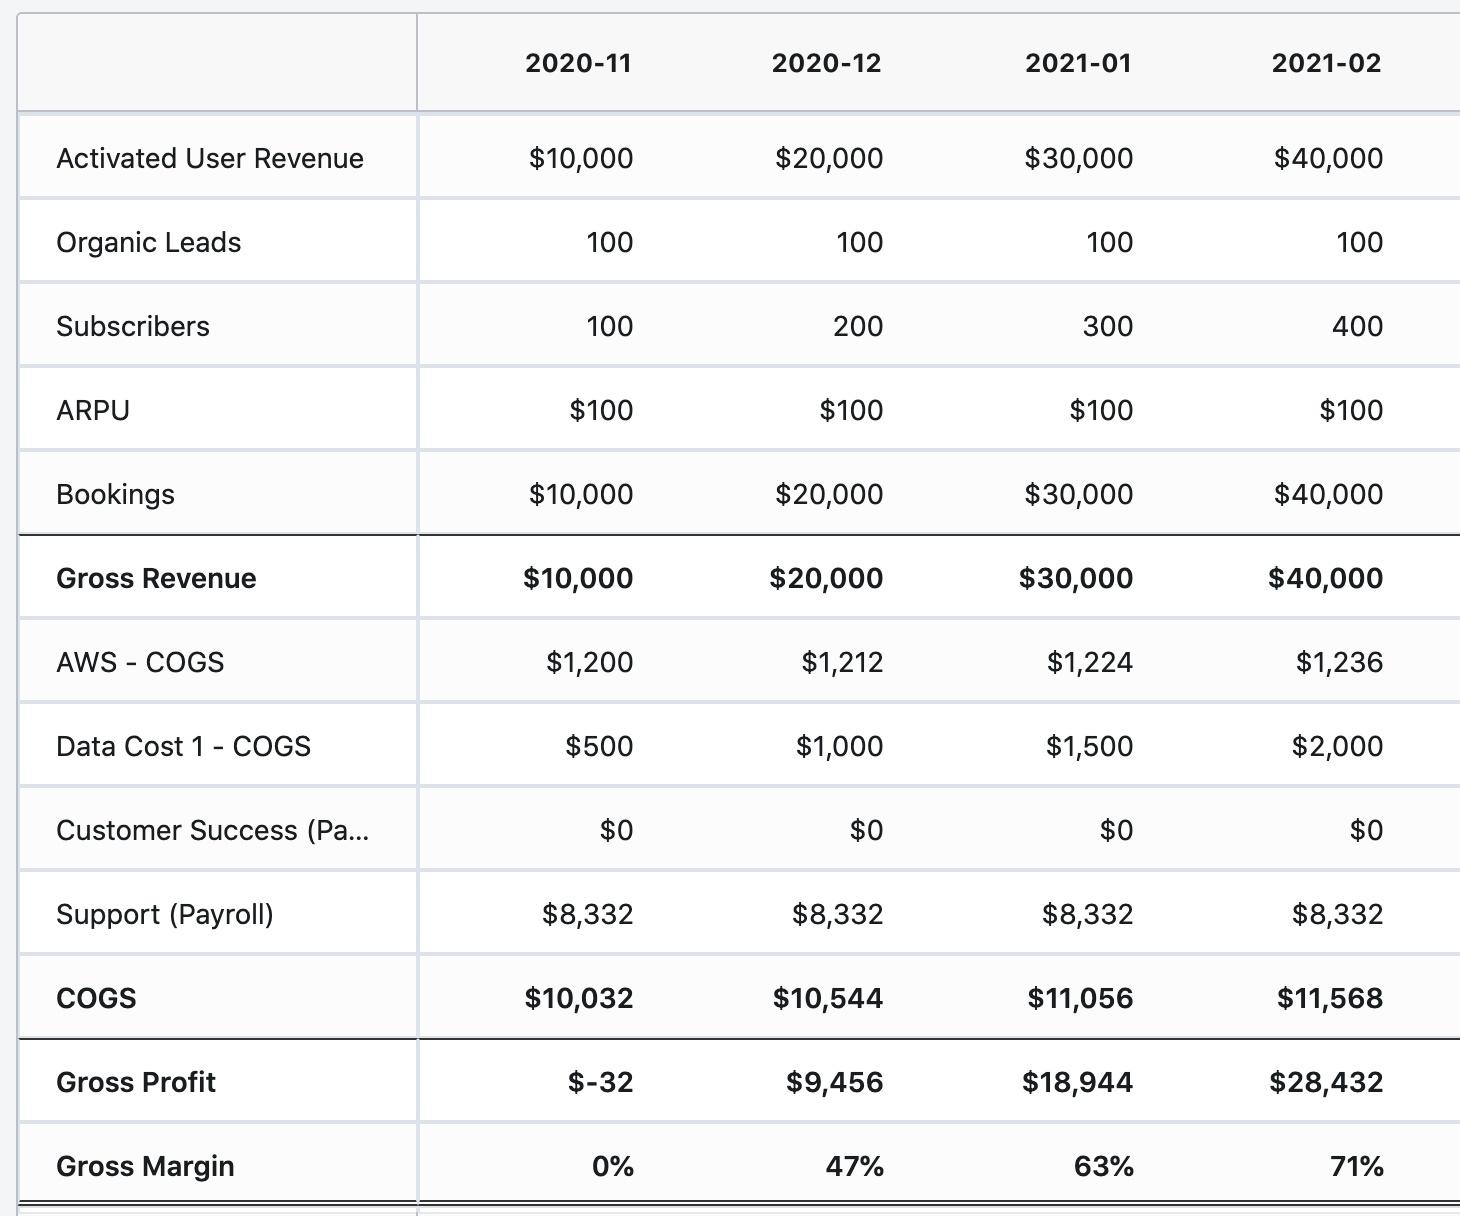
Task: Click the $-32 Gross Profit cell
Action: tap(600, 1082)
